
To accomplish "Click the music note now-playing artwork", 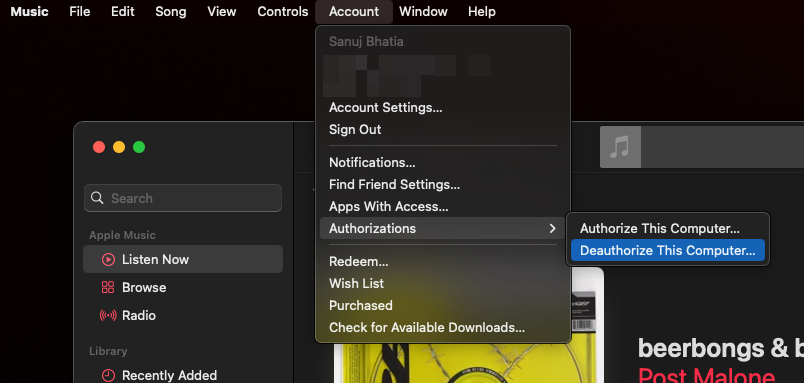I will tap(620, 147).
